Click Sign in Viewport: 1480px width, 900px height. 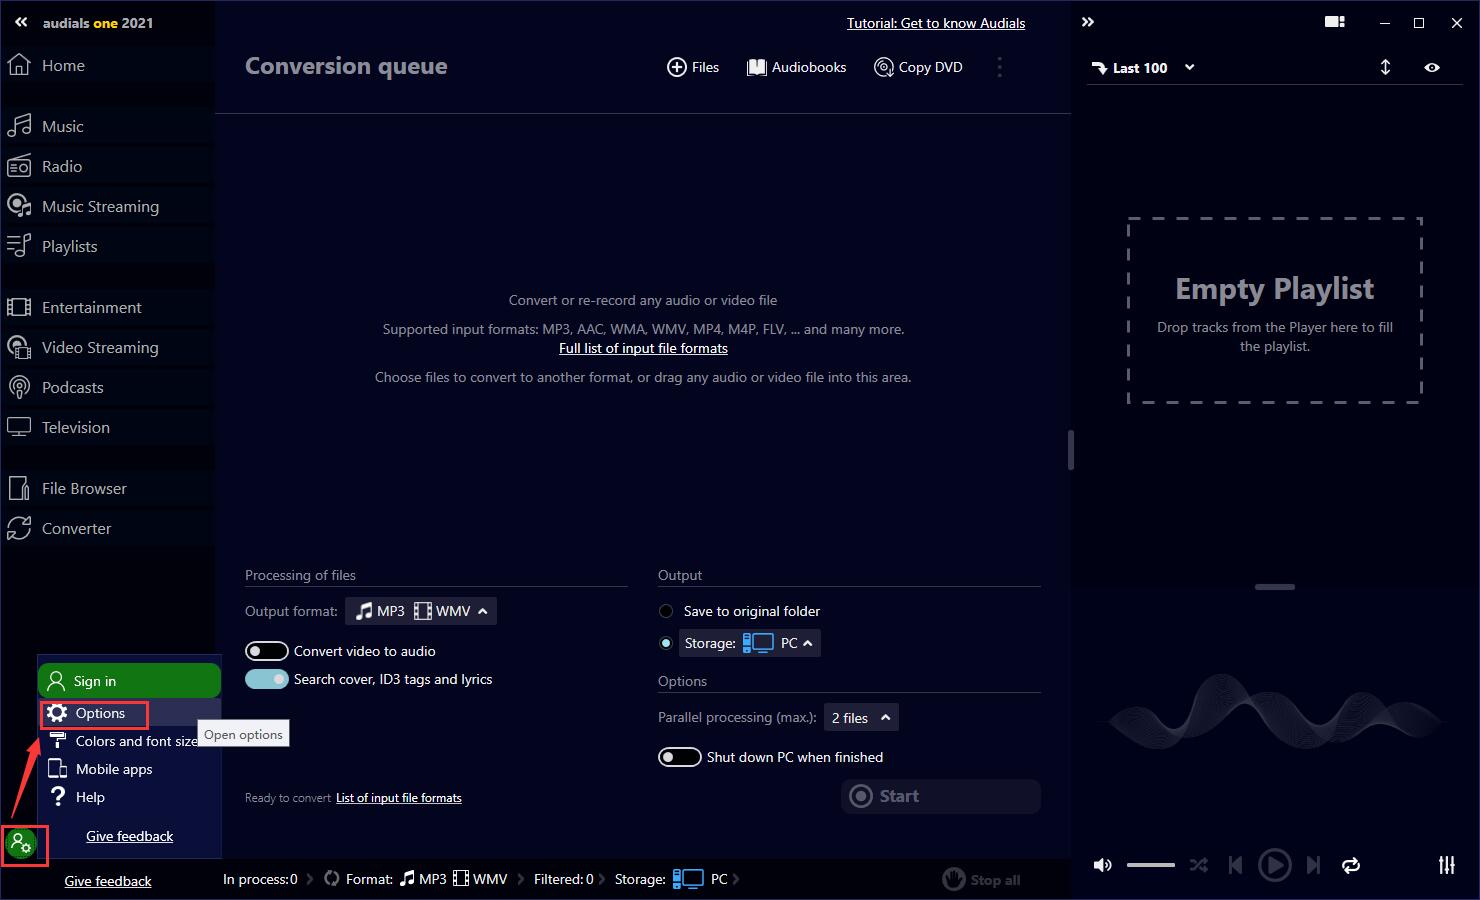129,681
